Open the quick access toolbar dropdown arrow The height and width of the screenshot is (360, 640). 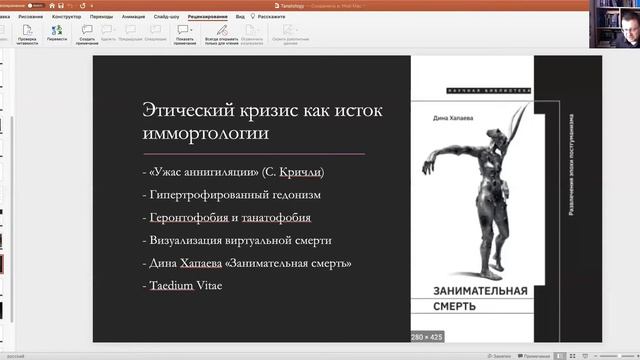coord(92,6)
